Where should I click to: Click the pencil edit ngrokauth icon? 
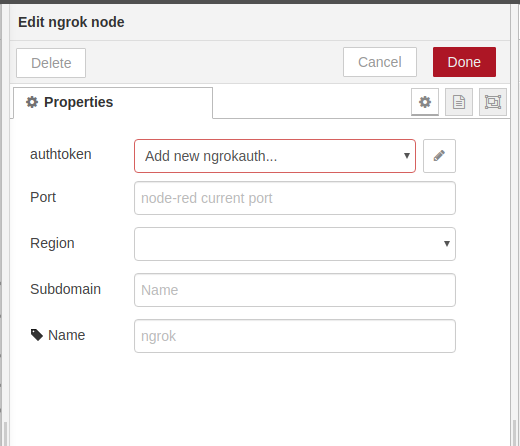point(439,156)
